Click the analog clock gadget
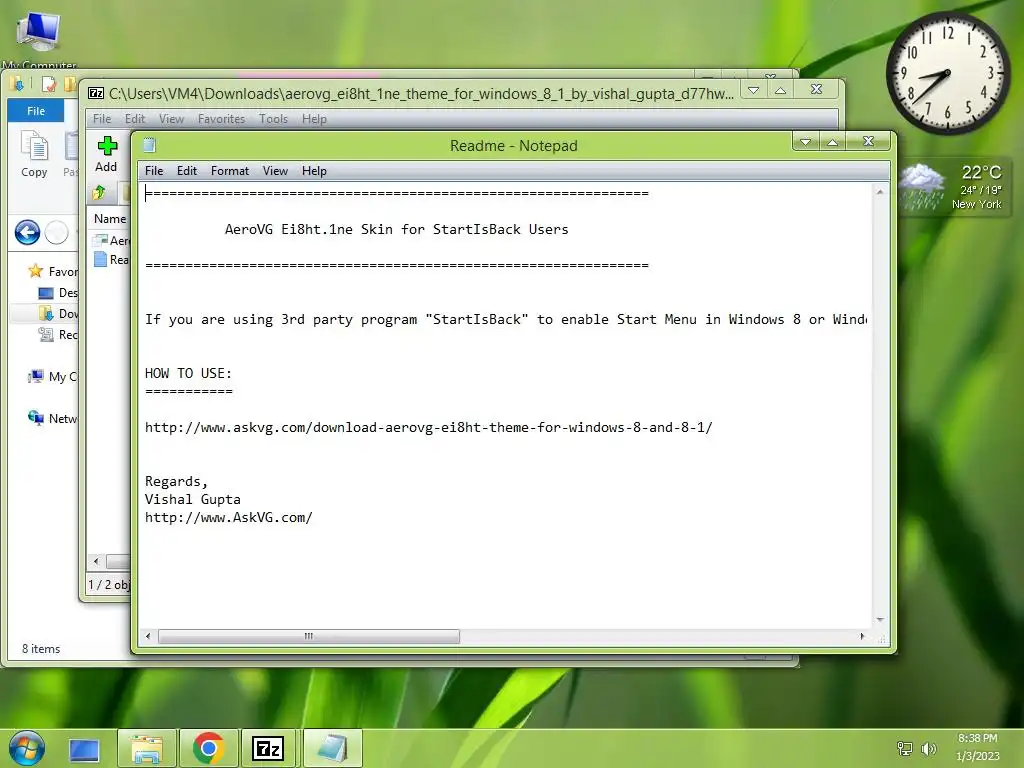This screenshot has width=1024, height=768. (x=947, y=73)
